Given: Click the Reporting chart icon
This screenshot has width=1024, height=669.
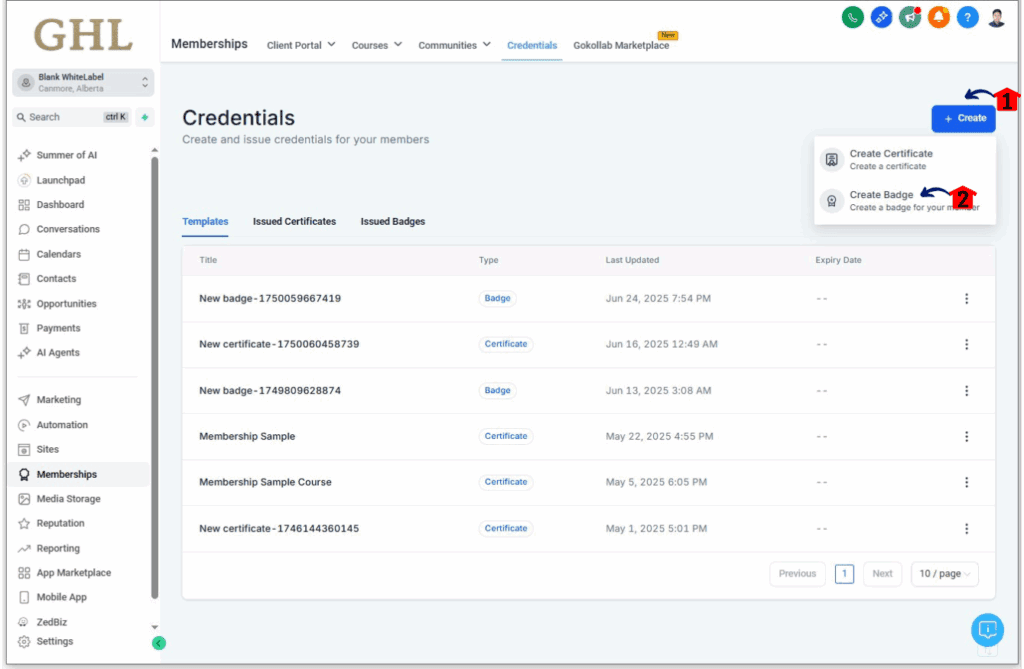Looking at the screenshot, I should tap(24, 548).
